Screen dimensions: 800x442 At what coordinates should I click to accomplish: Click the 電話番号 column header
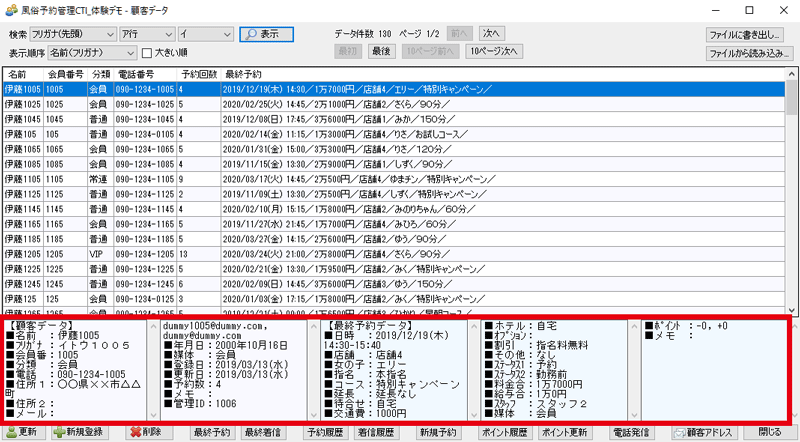pos(136,74)
